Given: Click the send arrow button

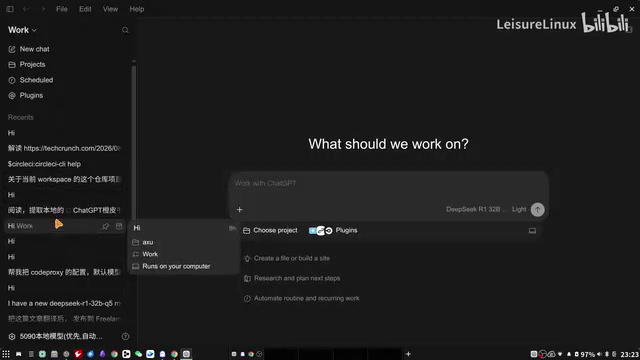Looking at the screenshot, I should click(538, 209).
